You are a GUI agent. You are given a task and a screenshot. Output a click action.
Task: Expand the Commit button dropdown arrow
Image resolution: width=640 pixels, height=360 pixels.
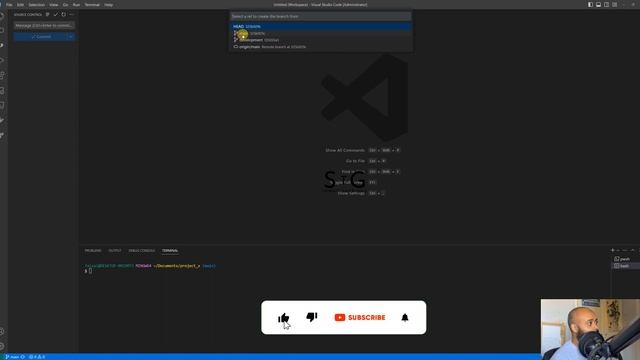click(71, 37)
